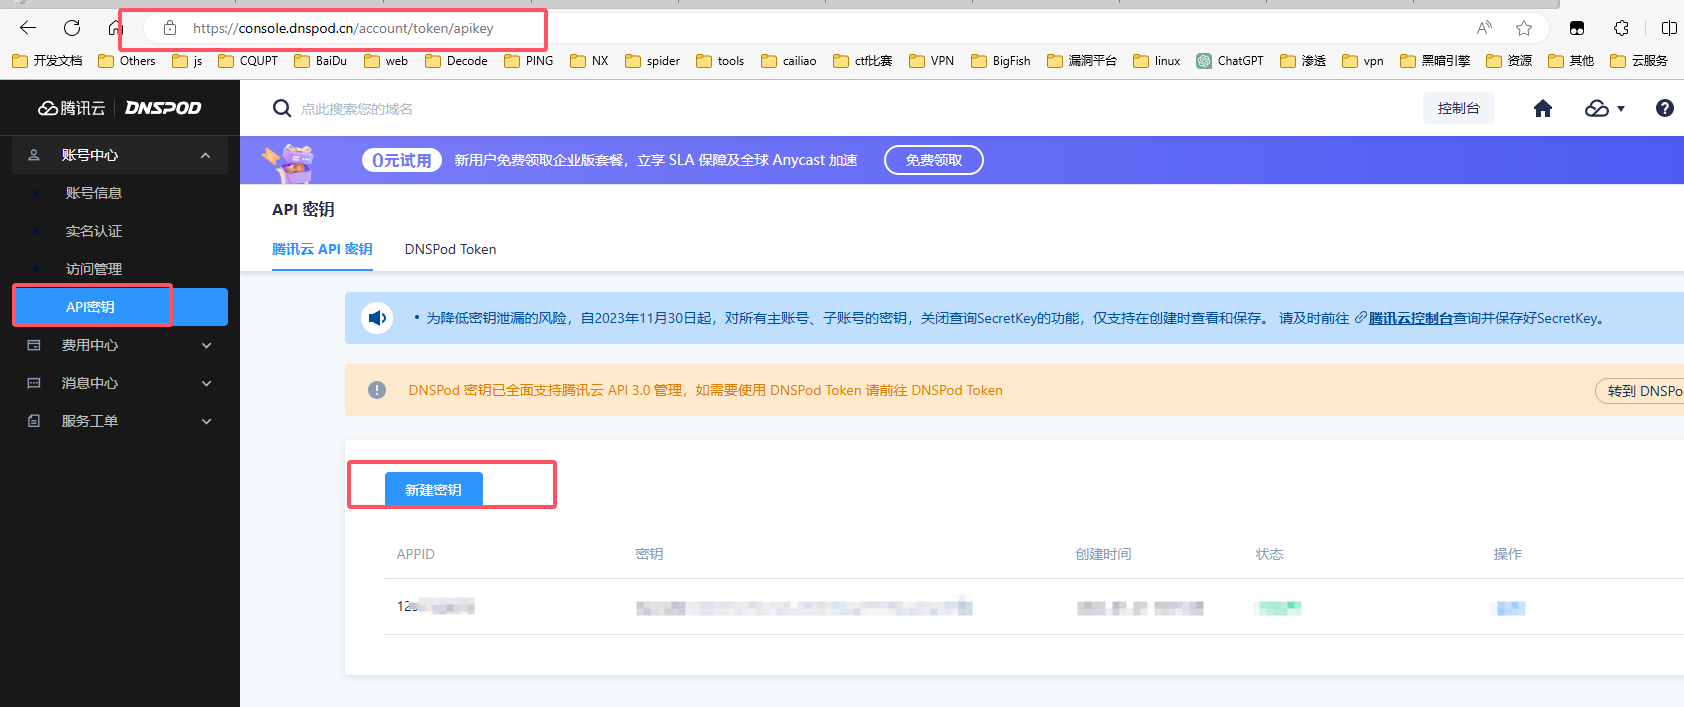Click the browser back arrow
Viewport: 1684px width, 707px height.
[28, 28]
